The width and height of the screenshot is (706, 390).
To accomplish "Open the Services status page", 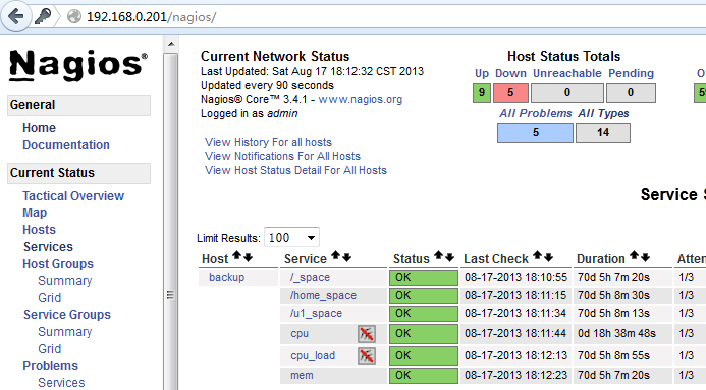I will (x=48, y=247).
